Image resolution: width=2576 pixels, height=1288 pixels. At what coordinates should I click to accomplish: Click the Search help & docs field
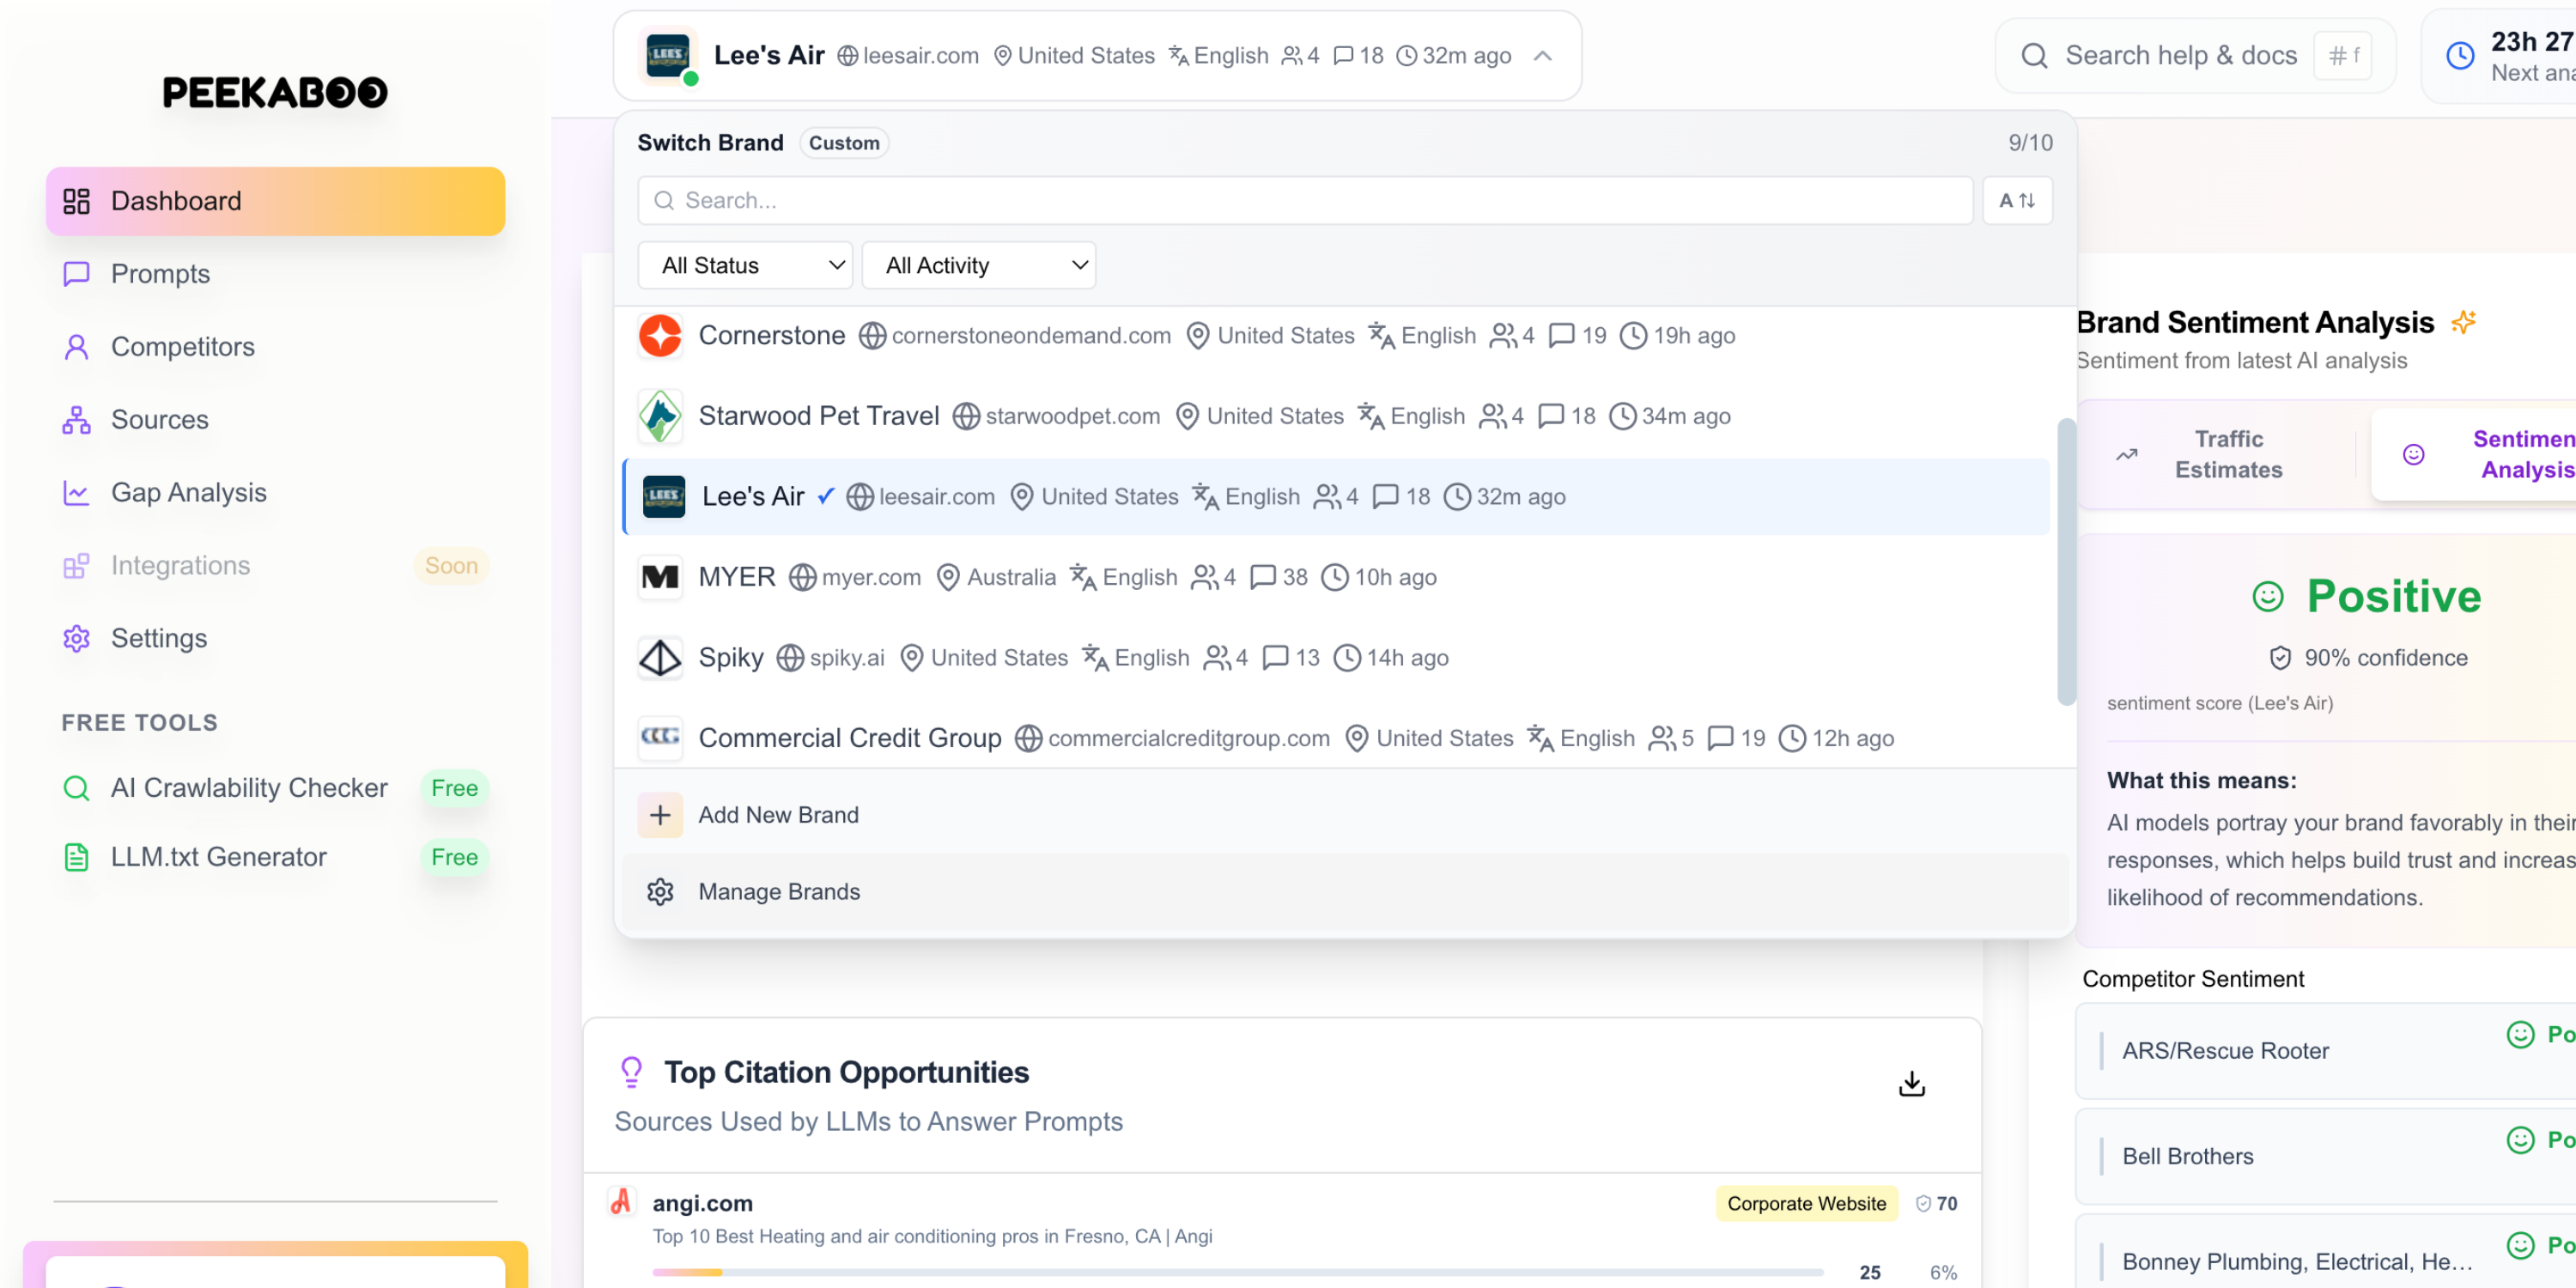pos(2195,56)
